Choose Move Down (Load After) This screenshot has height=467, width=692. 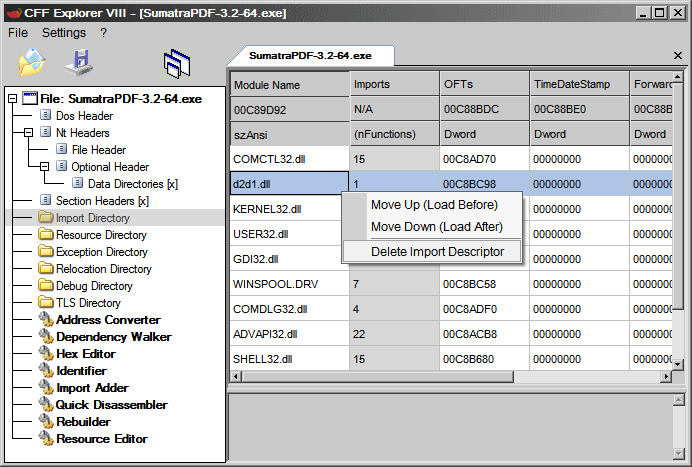point(436,227)
